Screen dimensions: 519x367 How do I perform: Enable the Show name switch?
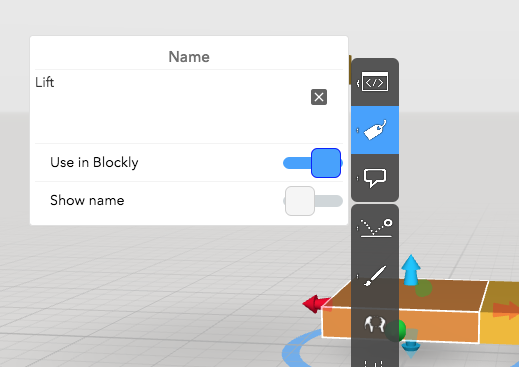pos(313,201)
